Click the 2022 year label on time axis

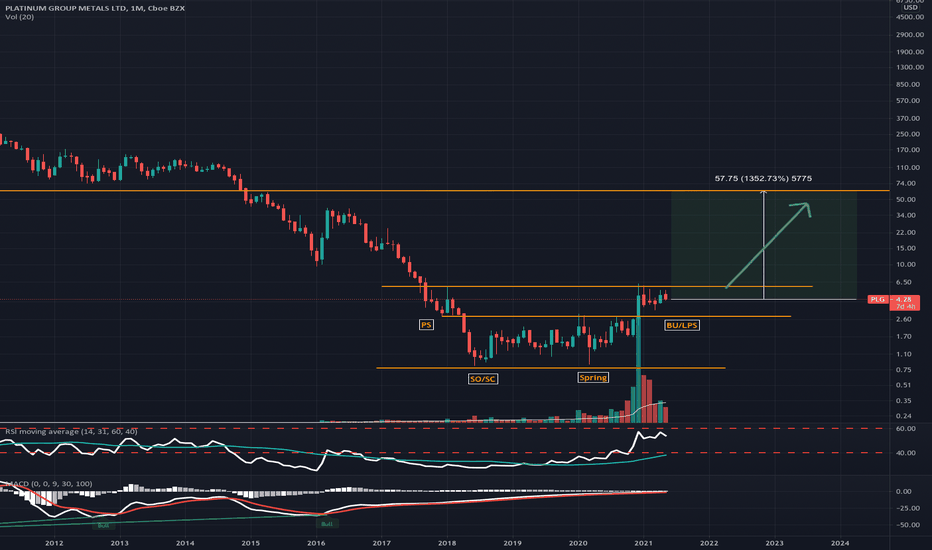click(x=709, y=543)
